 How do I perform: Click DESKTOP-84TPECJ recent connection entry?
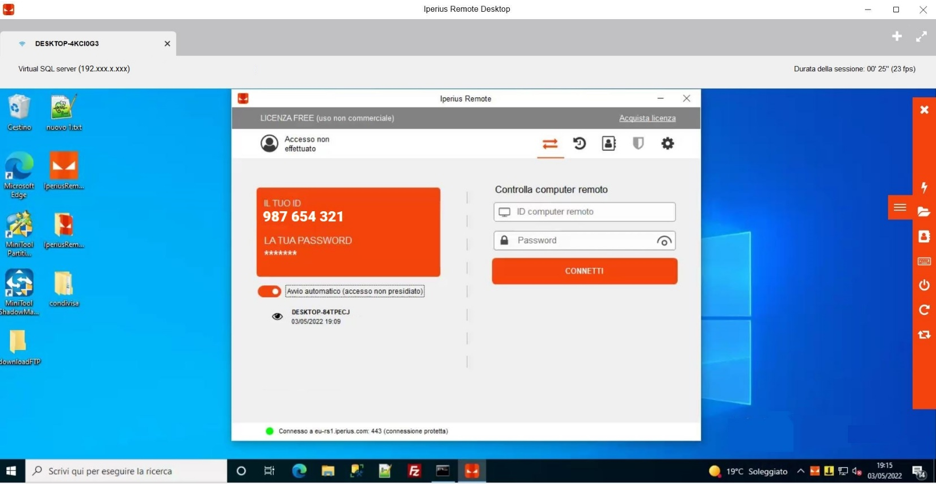[x=320, y=316]
